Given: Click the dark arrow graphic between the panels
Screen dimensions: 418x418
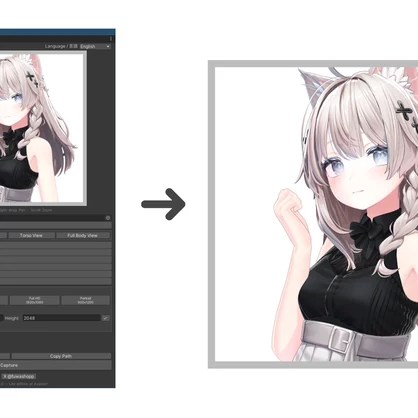Looking at the screenshot, I should pyautogui.click(x=163, y=204).
